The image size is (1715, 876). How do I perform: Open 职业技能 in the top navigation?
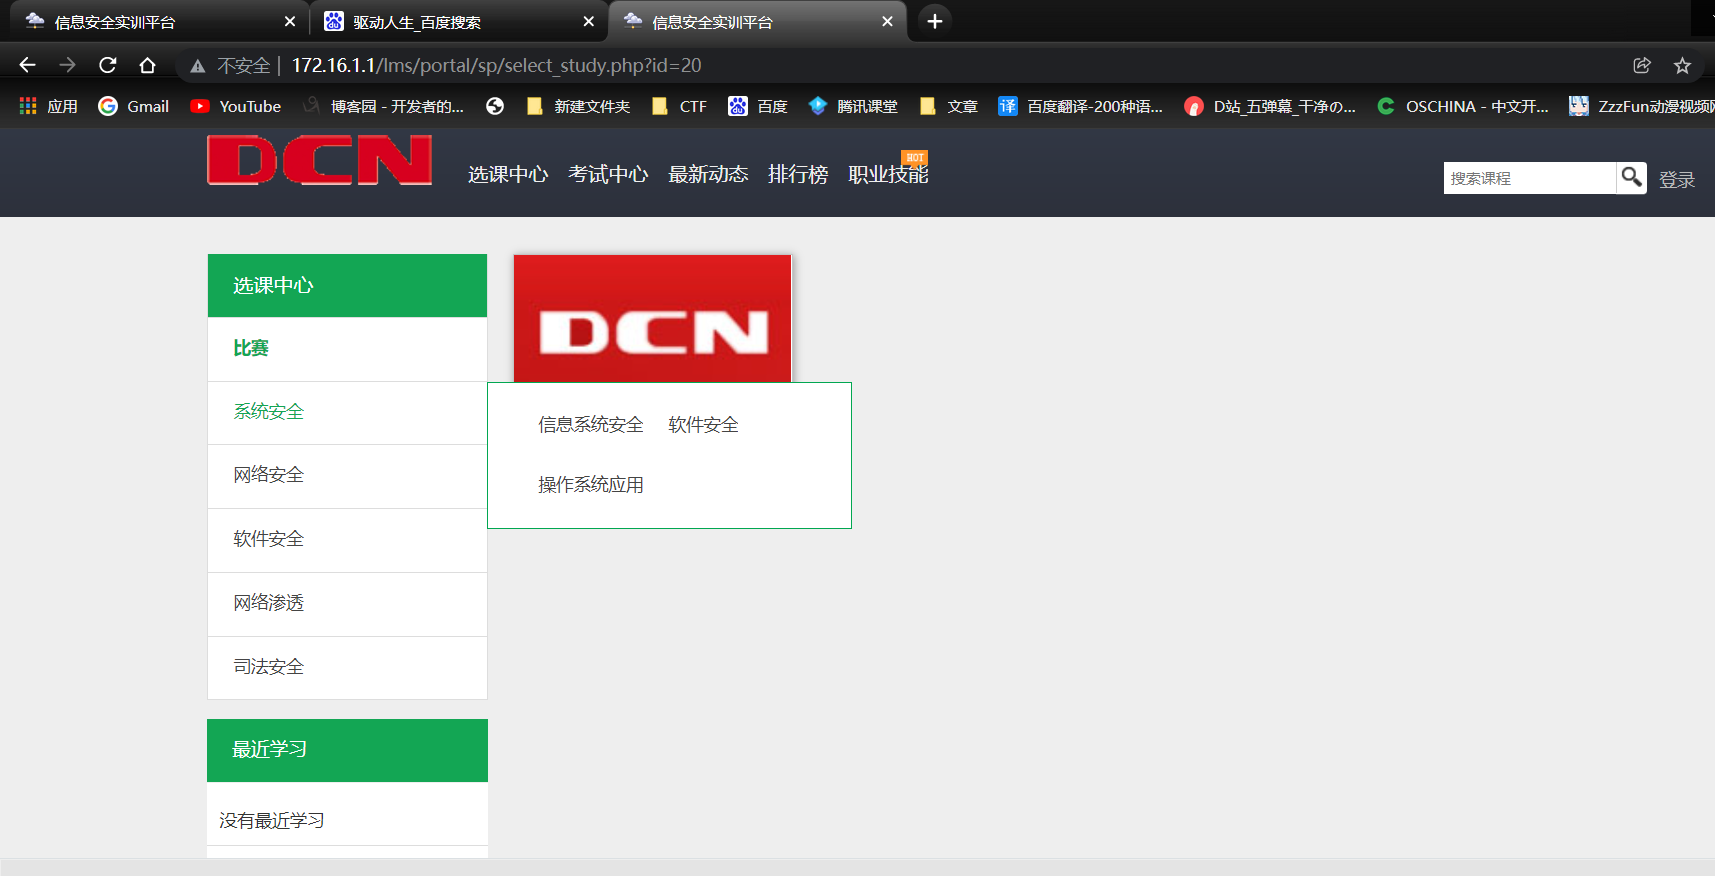tap(888, 174)
